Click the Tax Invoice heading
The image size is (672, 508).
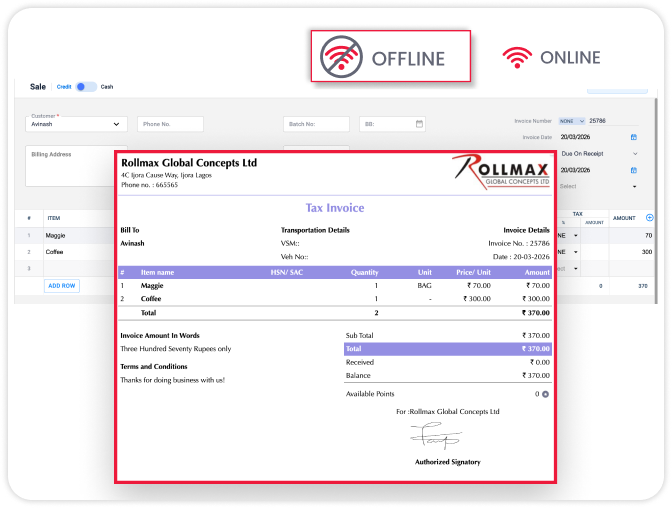pyautogui.click(x=335, y=208)
